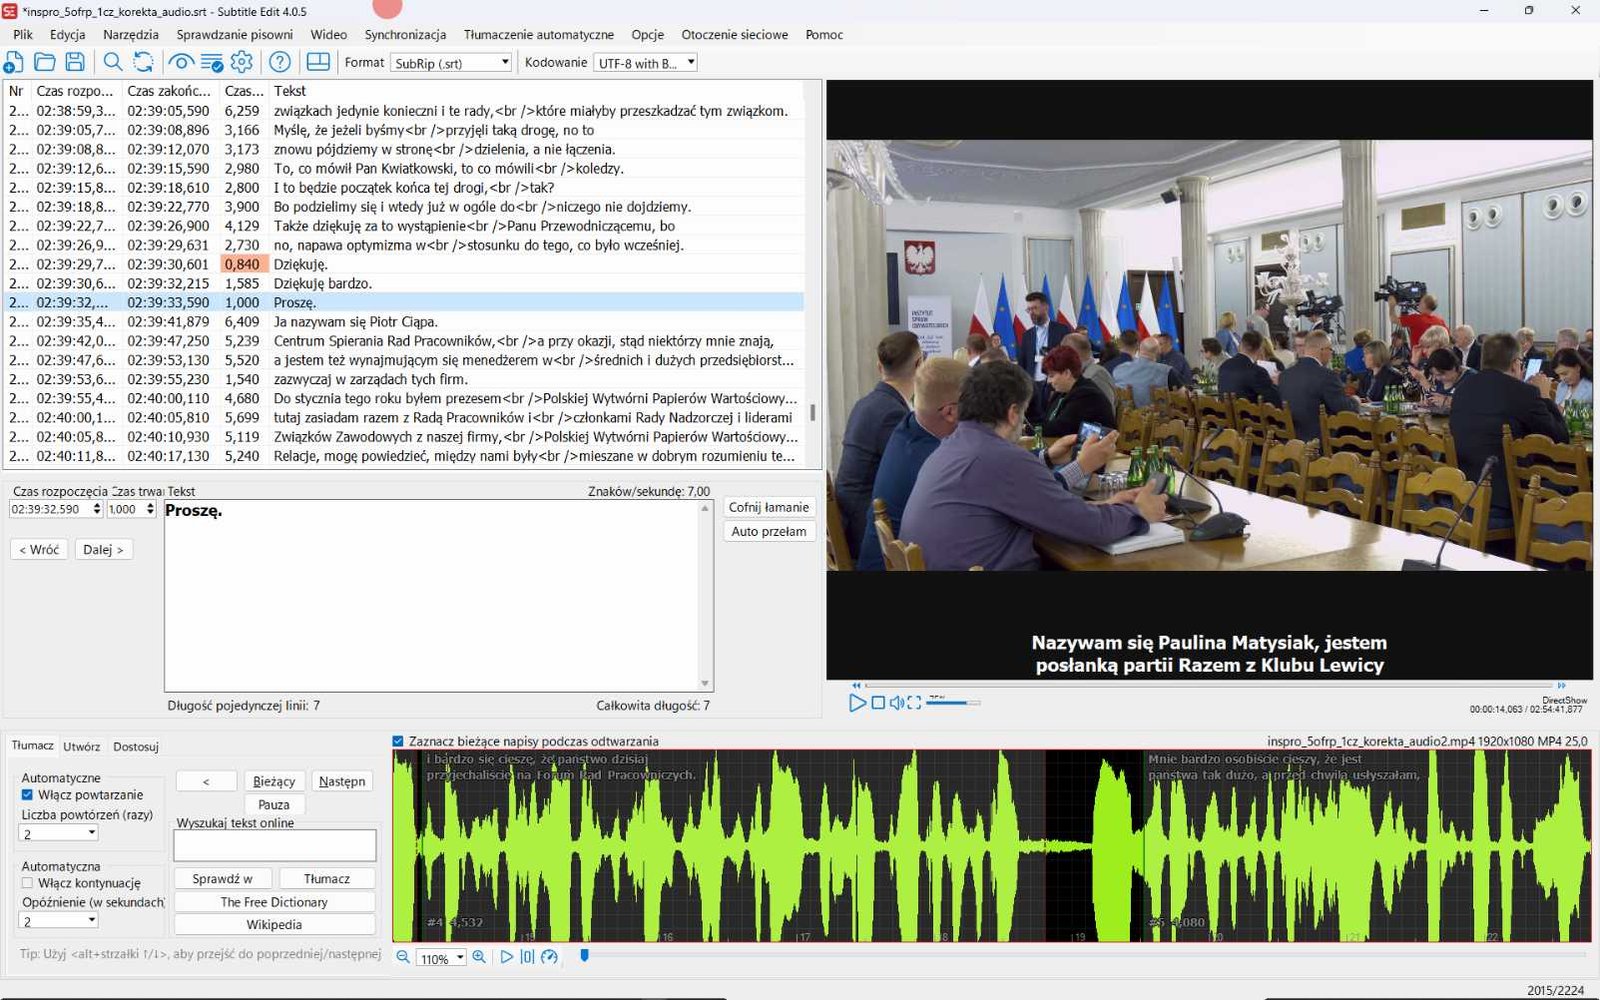Look up text in Wikipedia
This screenshot has width=1600, height=1000.
[x=274, y=925]
